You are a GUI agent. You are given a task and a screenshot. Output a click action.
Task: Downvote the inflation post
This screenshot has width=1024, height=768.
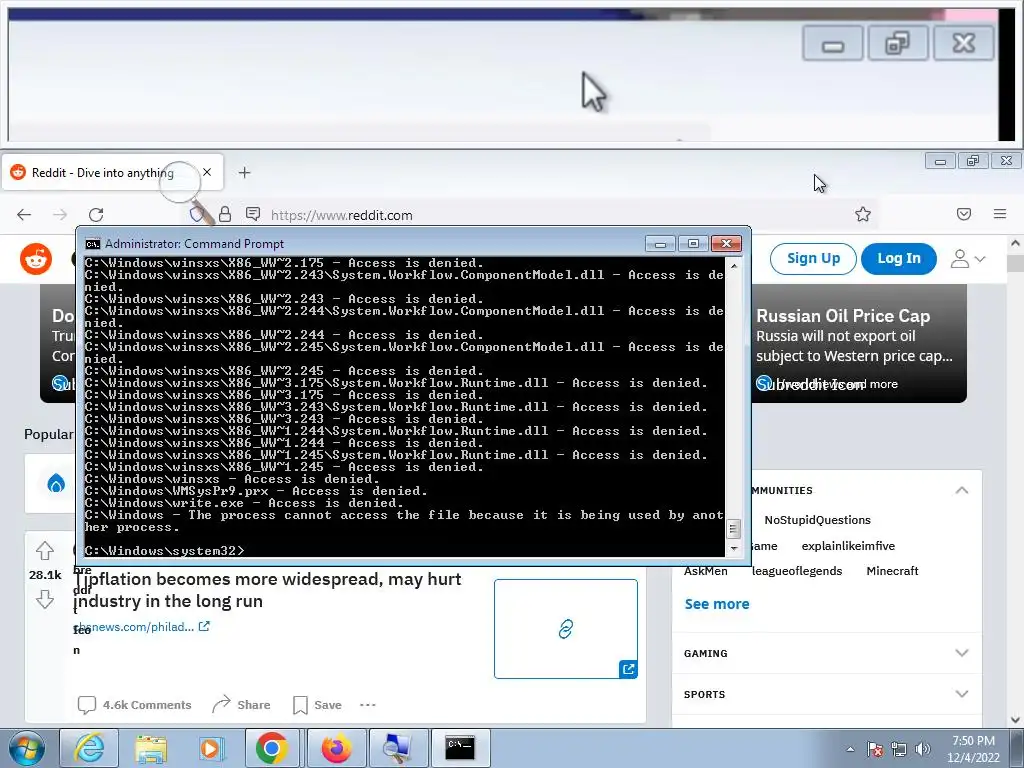point(44,599)
